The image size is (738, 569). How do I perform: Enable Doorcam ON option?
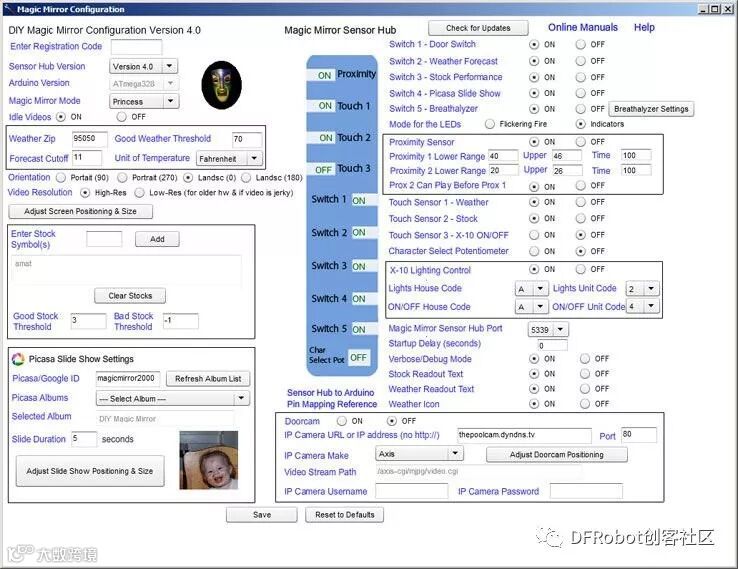(342, 421)
